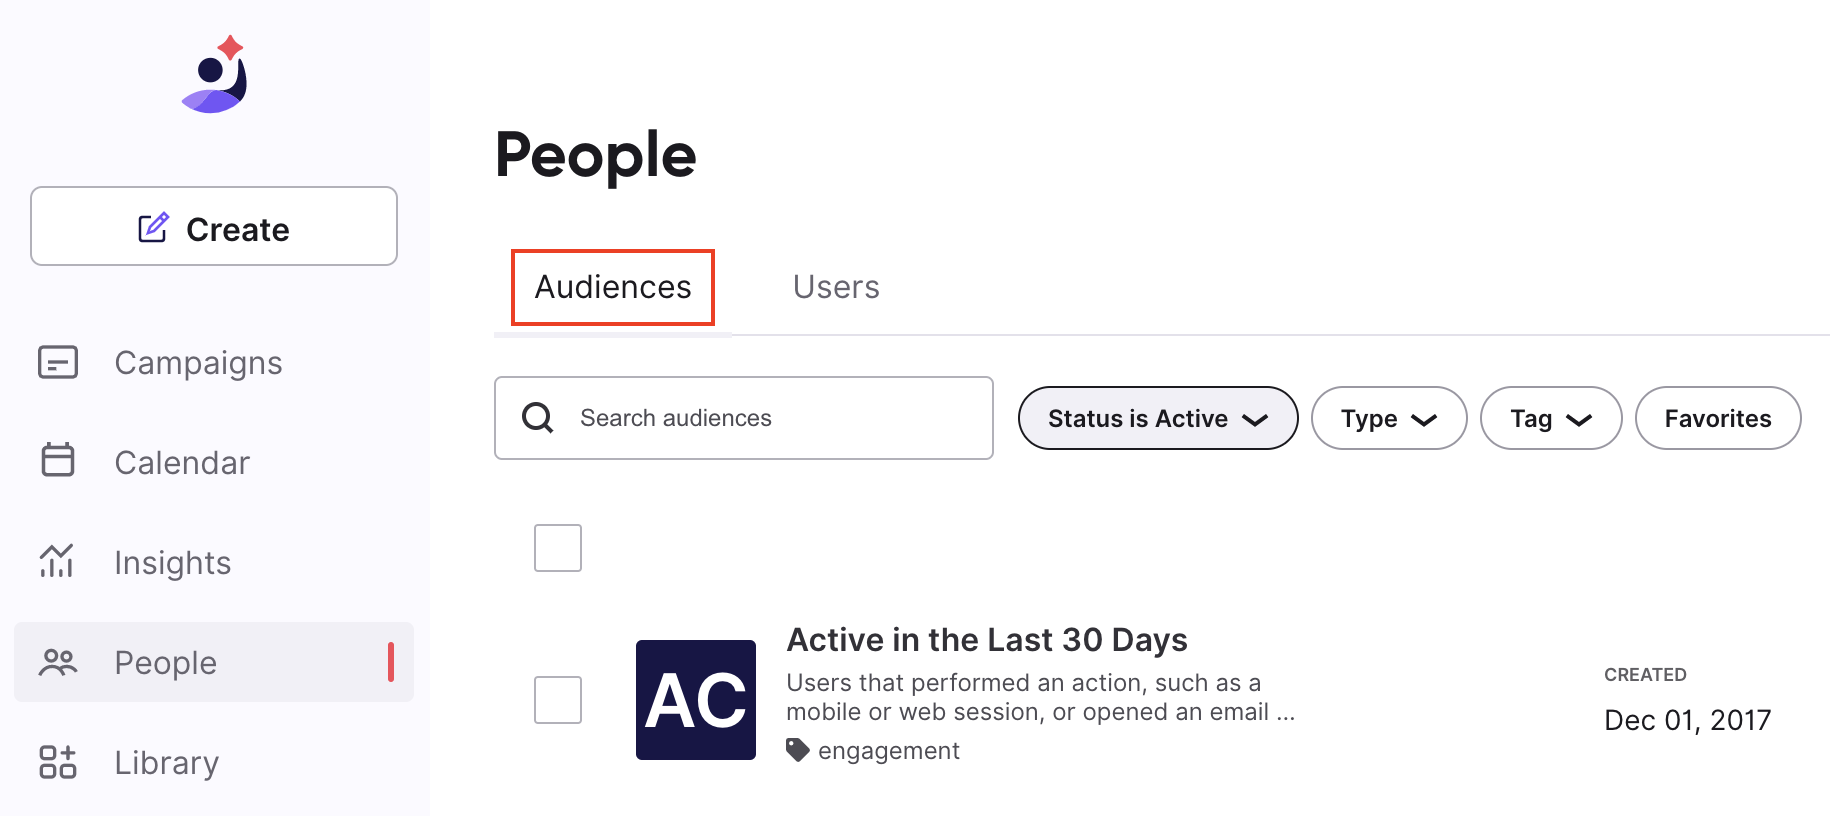
Task: Check the box for Active in the Last 30 Days
Action: tap(558, 700)
